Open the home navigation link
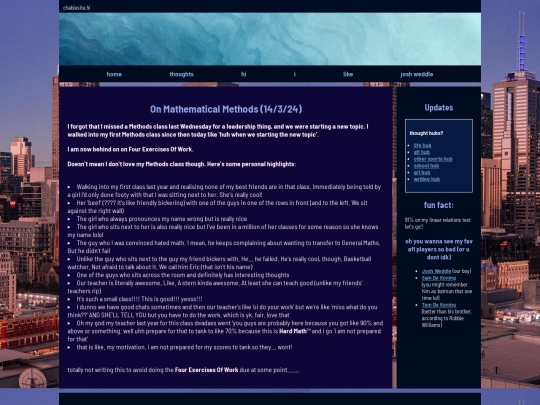The image size is (540, 405). [114, 74]
